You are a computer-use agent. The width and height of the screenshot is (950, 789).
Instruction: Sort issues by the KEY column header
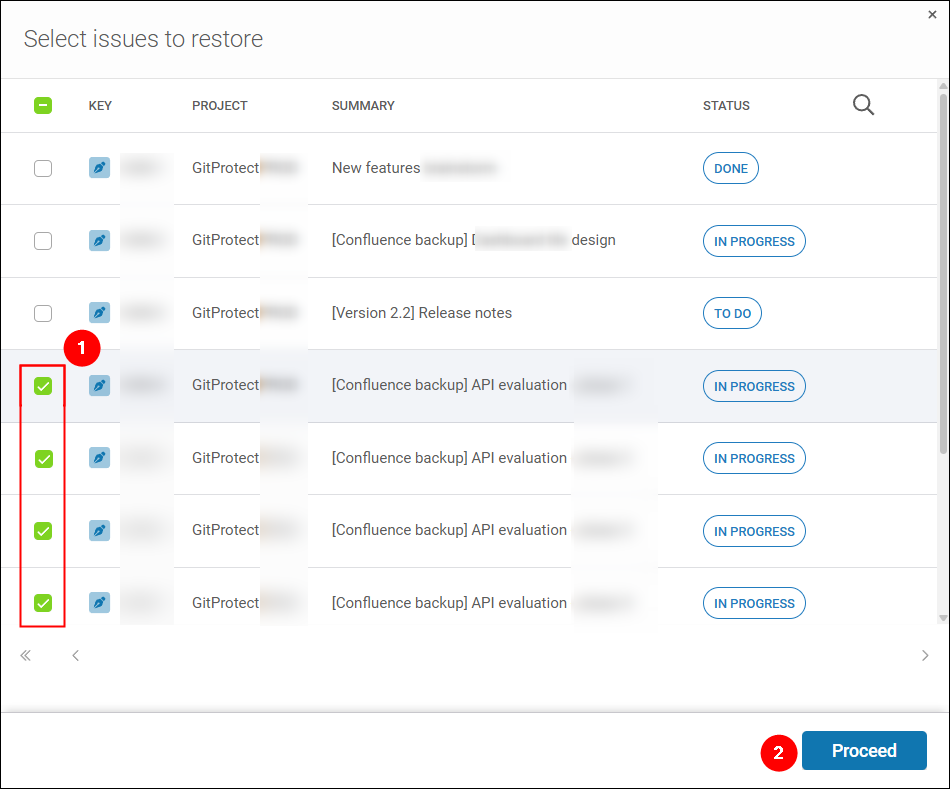point(100,105)
